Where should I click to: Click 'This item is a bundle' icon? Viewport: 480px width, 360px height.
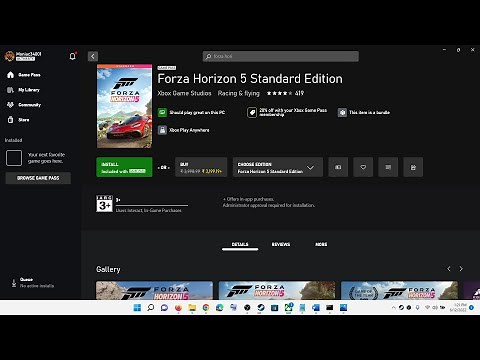[342, 112]
